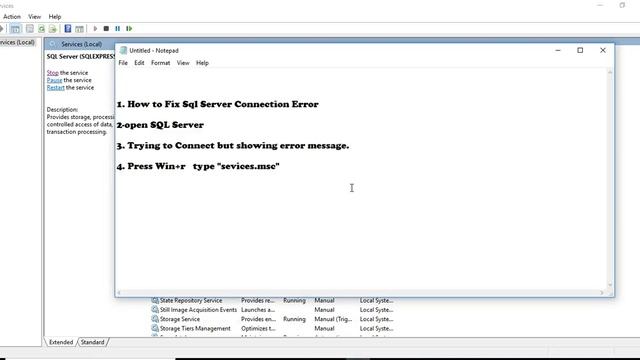Click Show/Hide Console Tree toolbar icon
Image resolution: width=640 pixels, height=360 pixels.
tap(16, 29)
